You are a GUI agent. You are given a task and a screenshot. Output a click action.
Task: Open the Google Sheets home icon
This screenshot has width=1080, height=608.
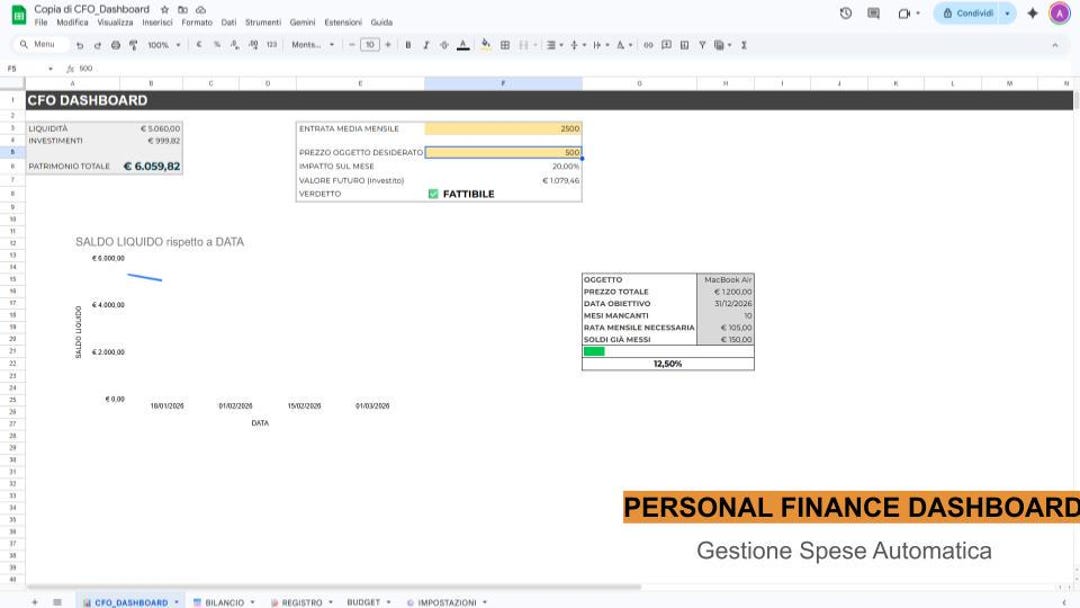click(x=19, y=14)
